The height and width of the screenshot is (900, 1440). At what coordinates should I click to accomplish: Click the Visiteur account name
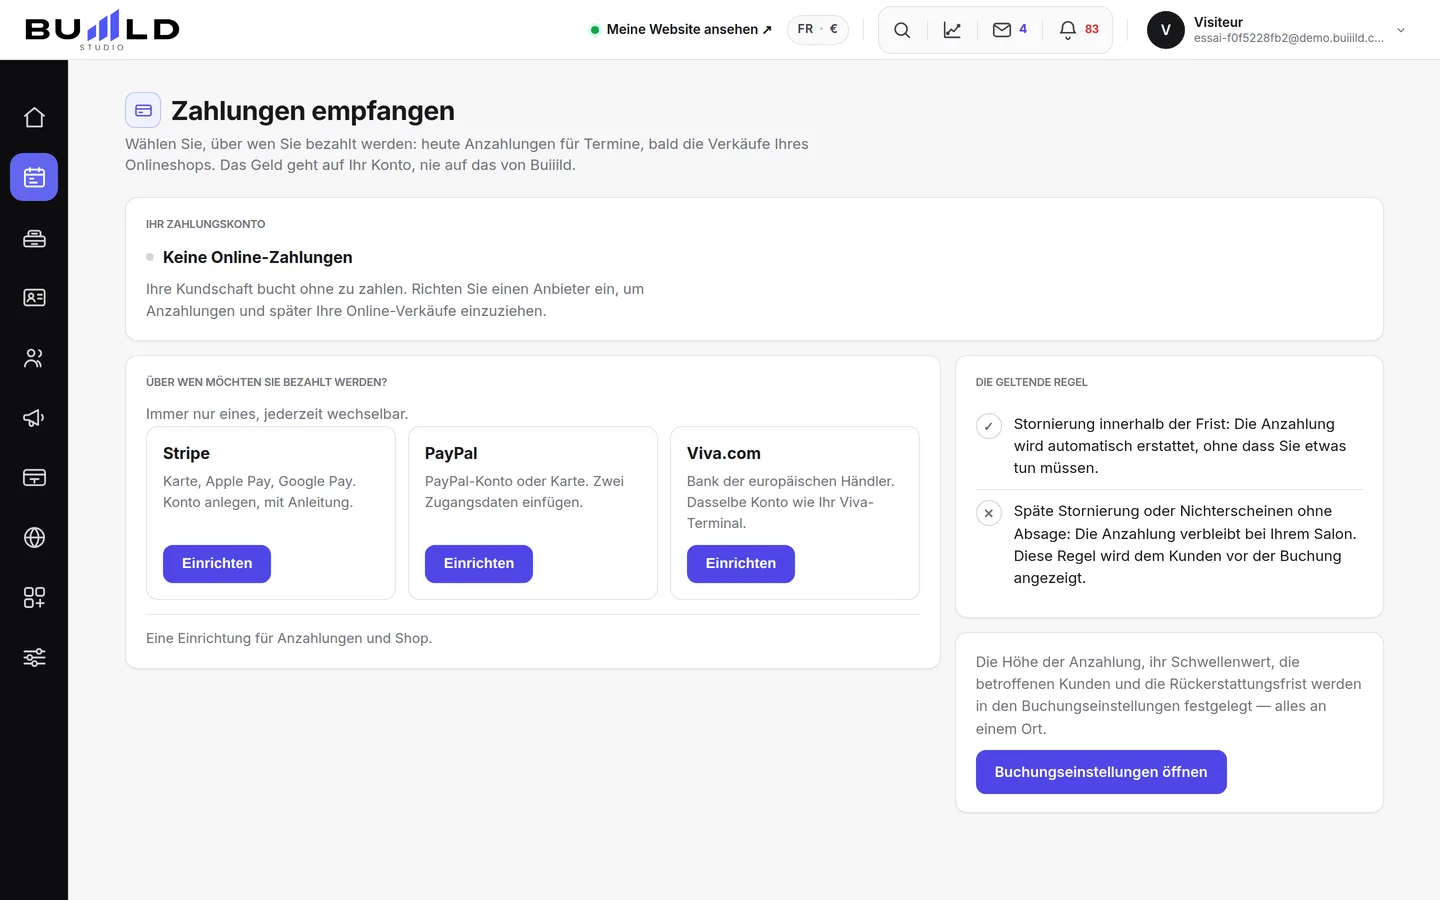point(1218,22)
